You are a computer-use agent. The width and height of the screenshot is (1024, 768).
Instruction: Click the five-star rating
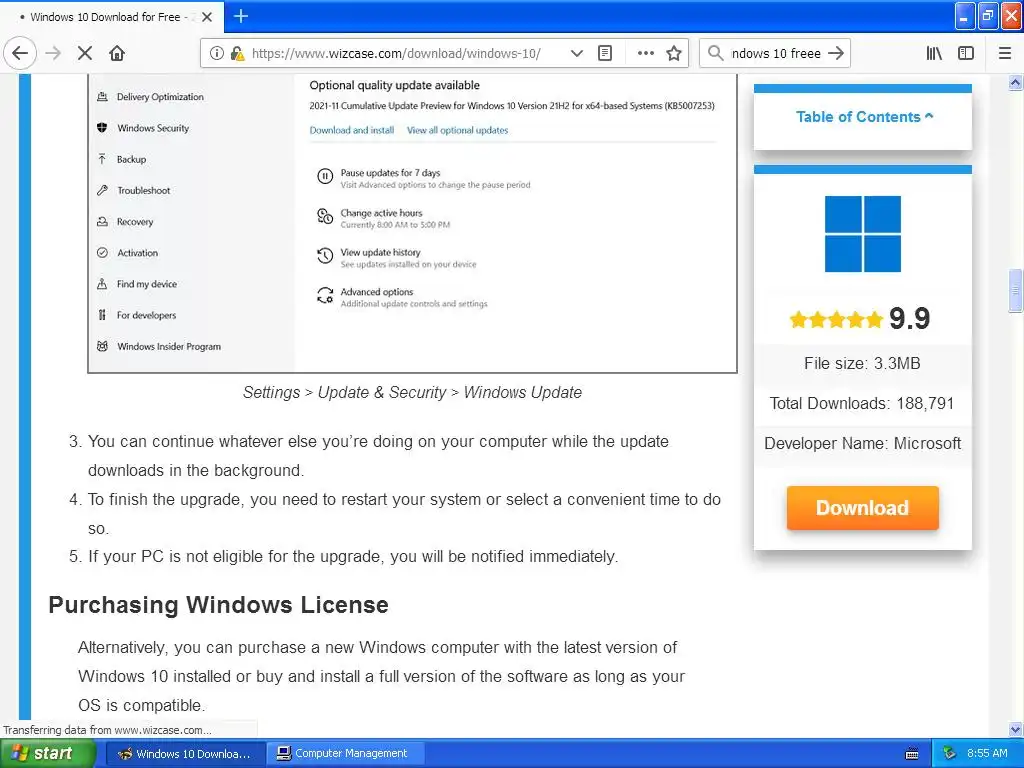pos(836,319)
